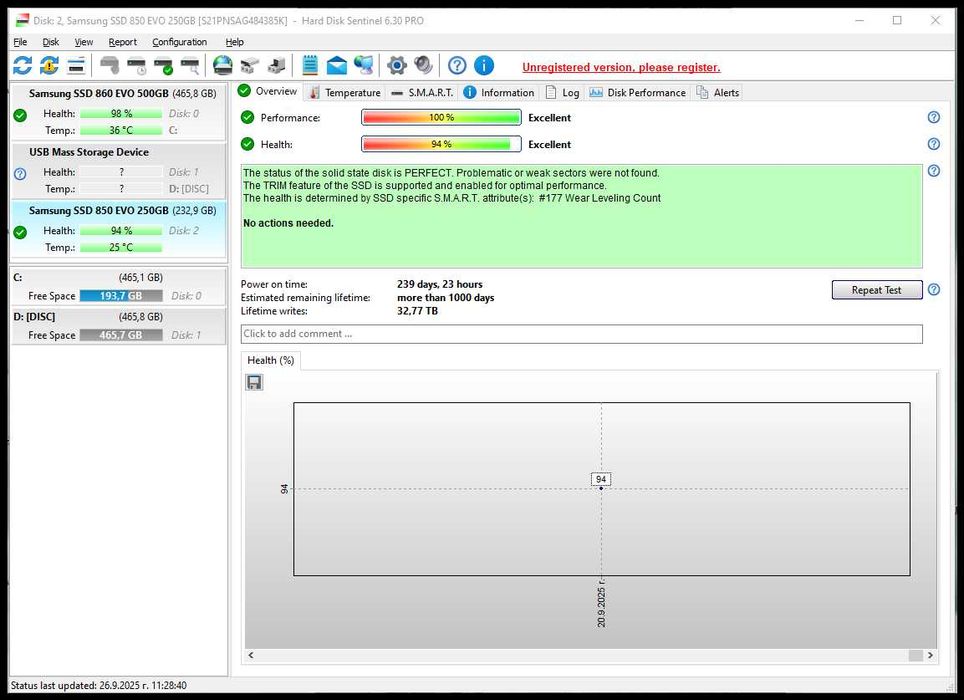Click the Status last updated text
The height and width of the screenshot is (700, 964).
coord(98,685)
